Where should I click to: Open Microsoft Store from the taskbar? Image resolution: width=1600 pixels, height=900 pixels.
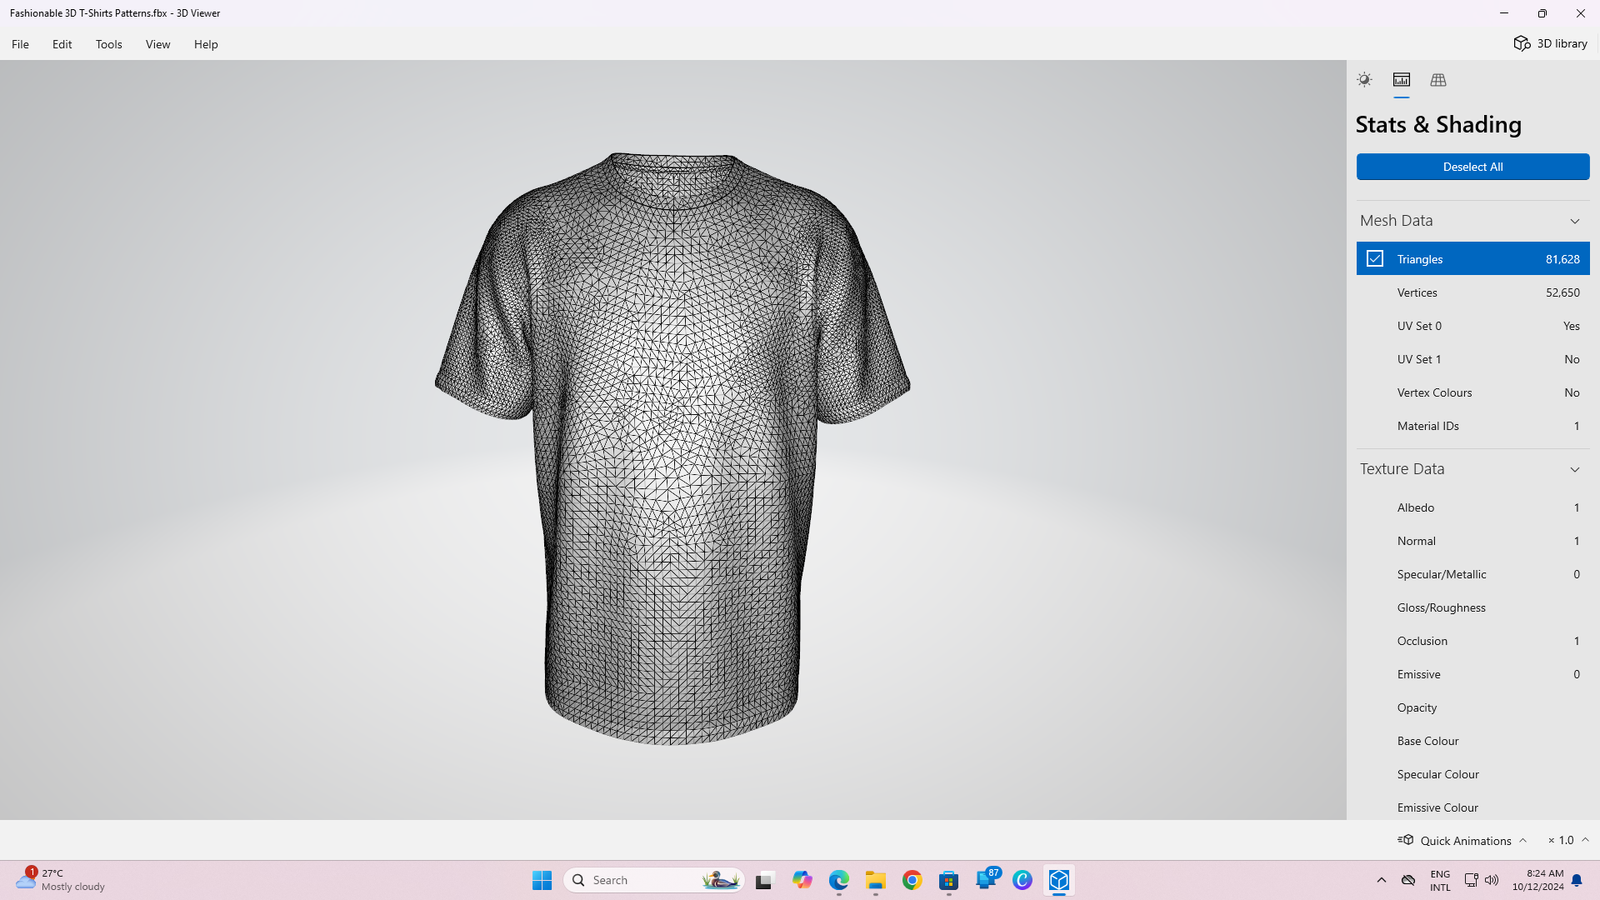pyautogui.click(x=948, y=880)
